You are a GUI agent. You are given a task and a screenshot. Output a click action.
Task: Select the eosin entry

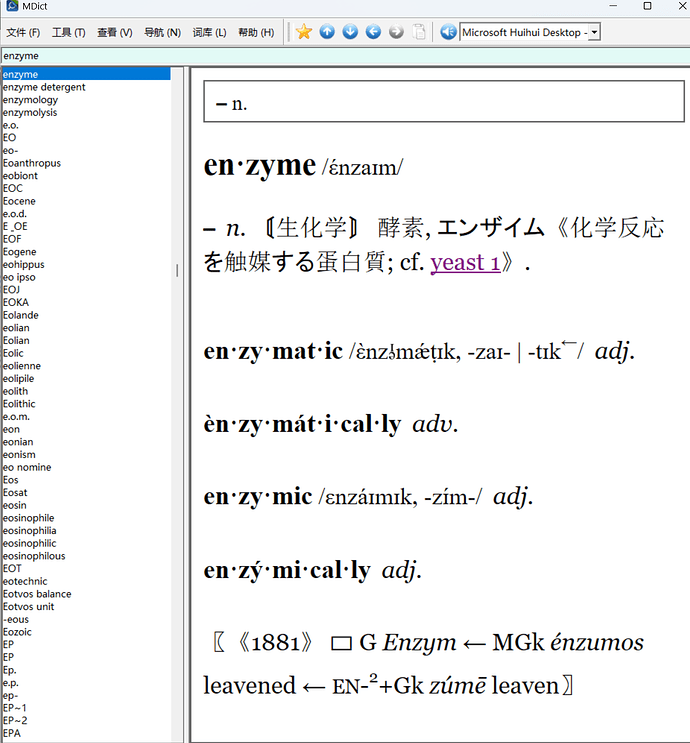click(15, 506)
